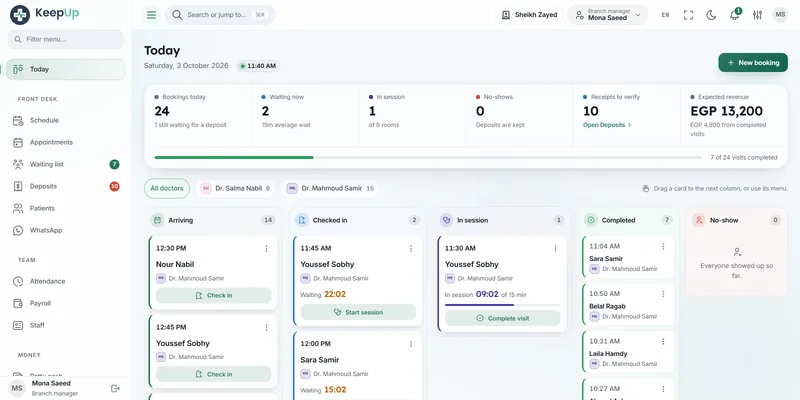Open menu on 12:45 PM arriving card

click(266, 328)
